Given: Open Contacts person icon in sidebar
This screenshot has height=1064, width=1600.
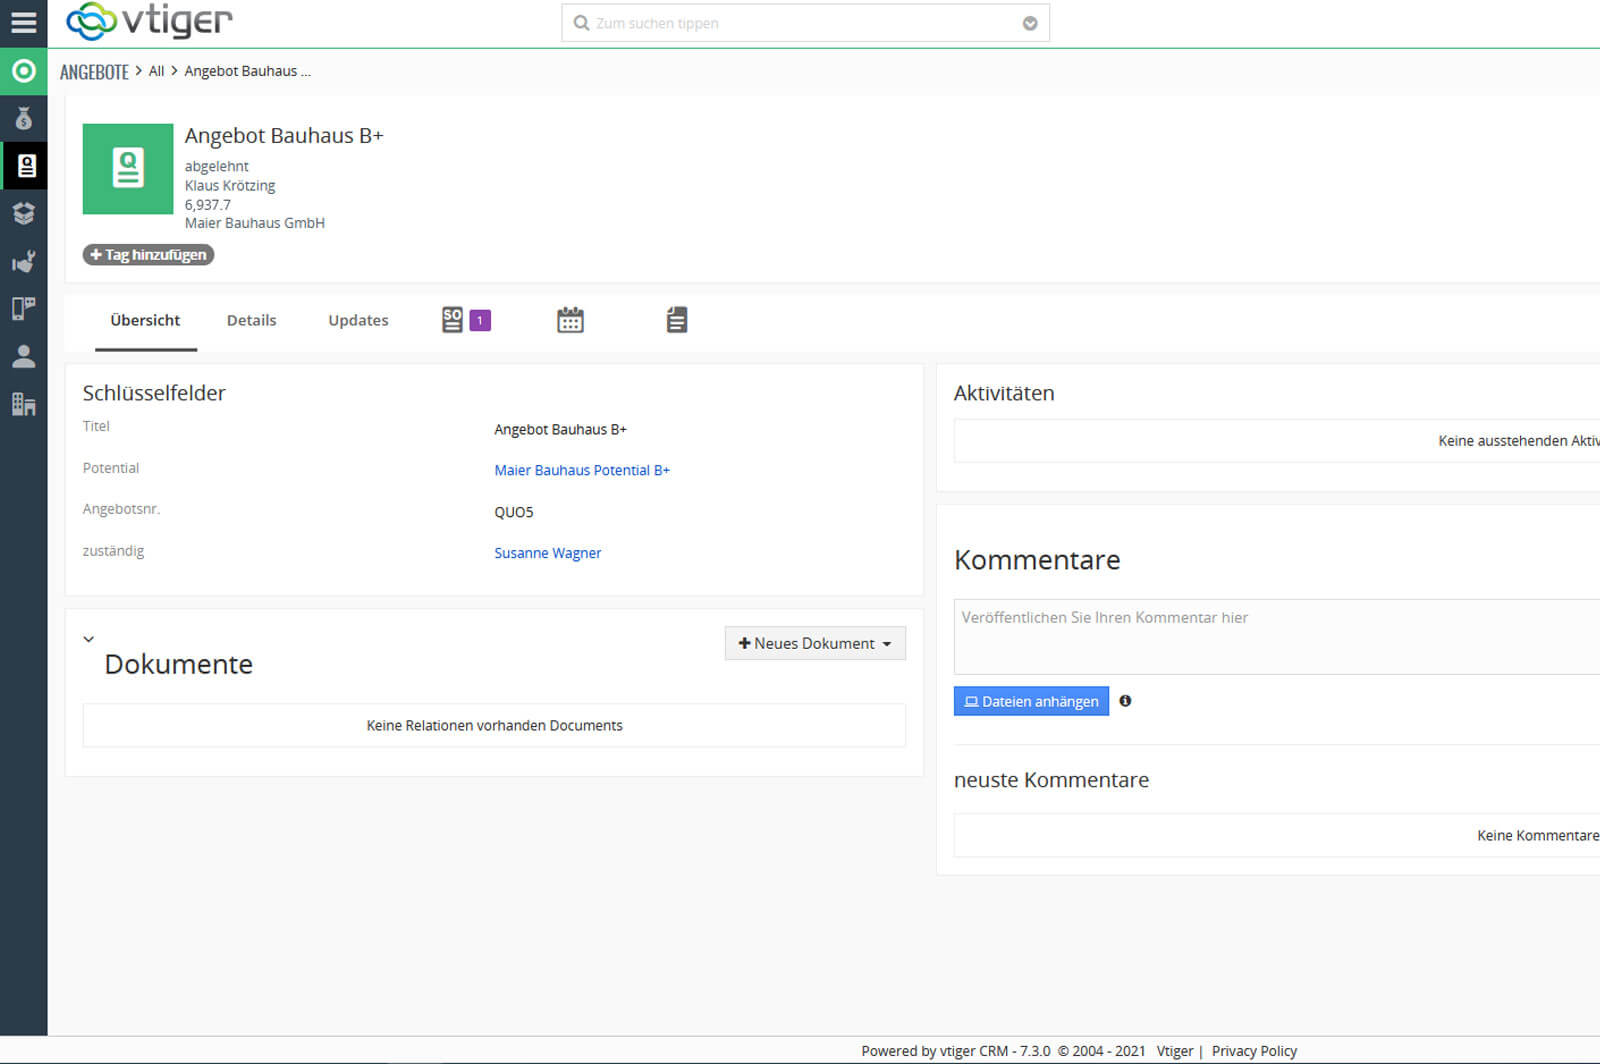Looking at the screenshot, I should tap(23, 356).
